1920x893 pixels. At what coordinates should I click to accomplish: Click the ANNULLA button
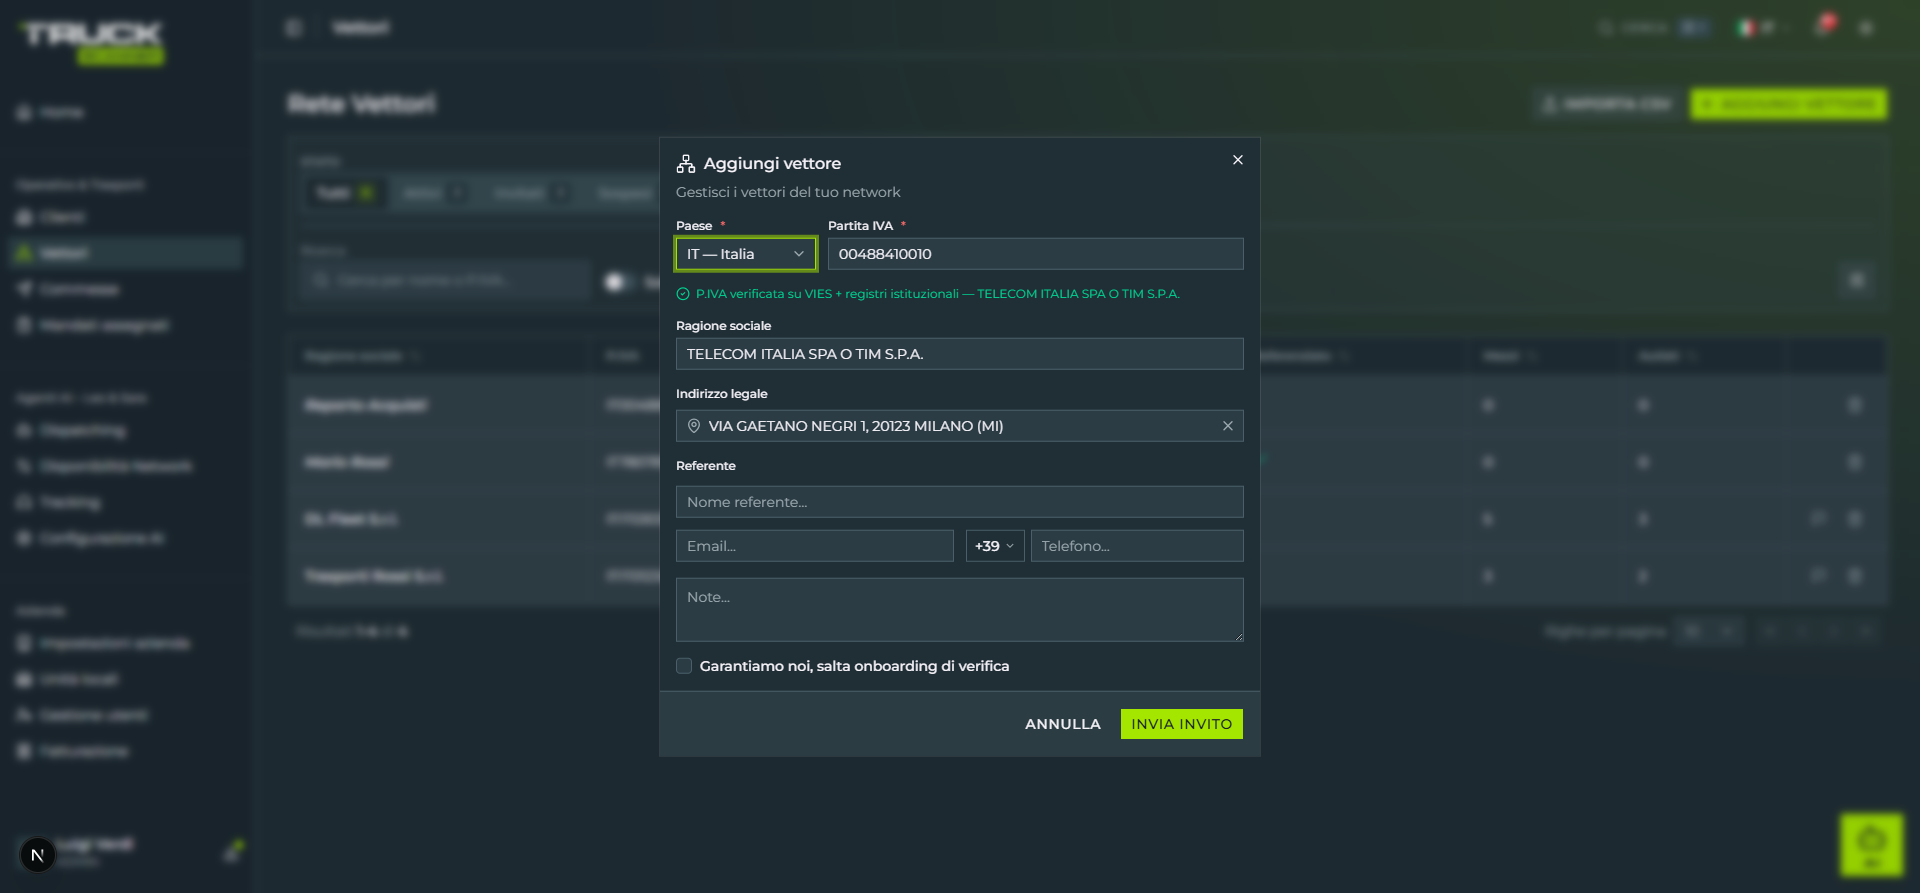(x=1062, y=724)
